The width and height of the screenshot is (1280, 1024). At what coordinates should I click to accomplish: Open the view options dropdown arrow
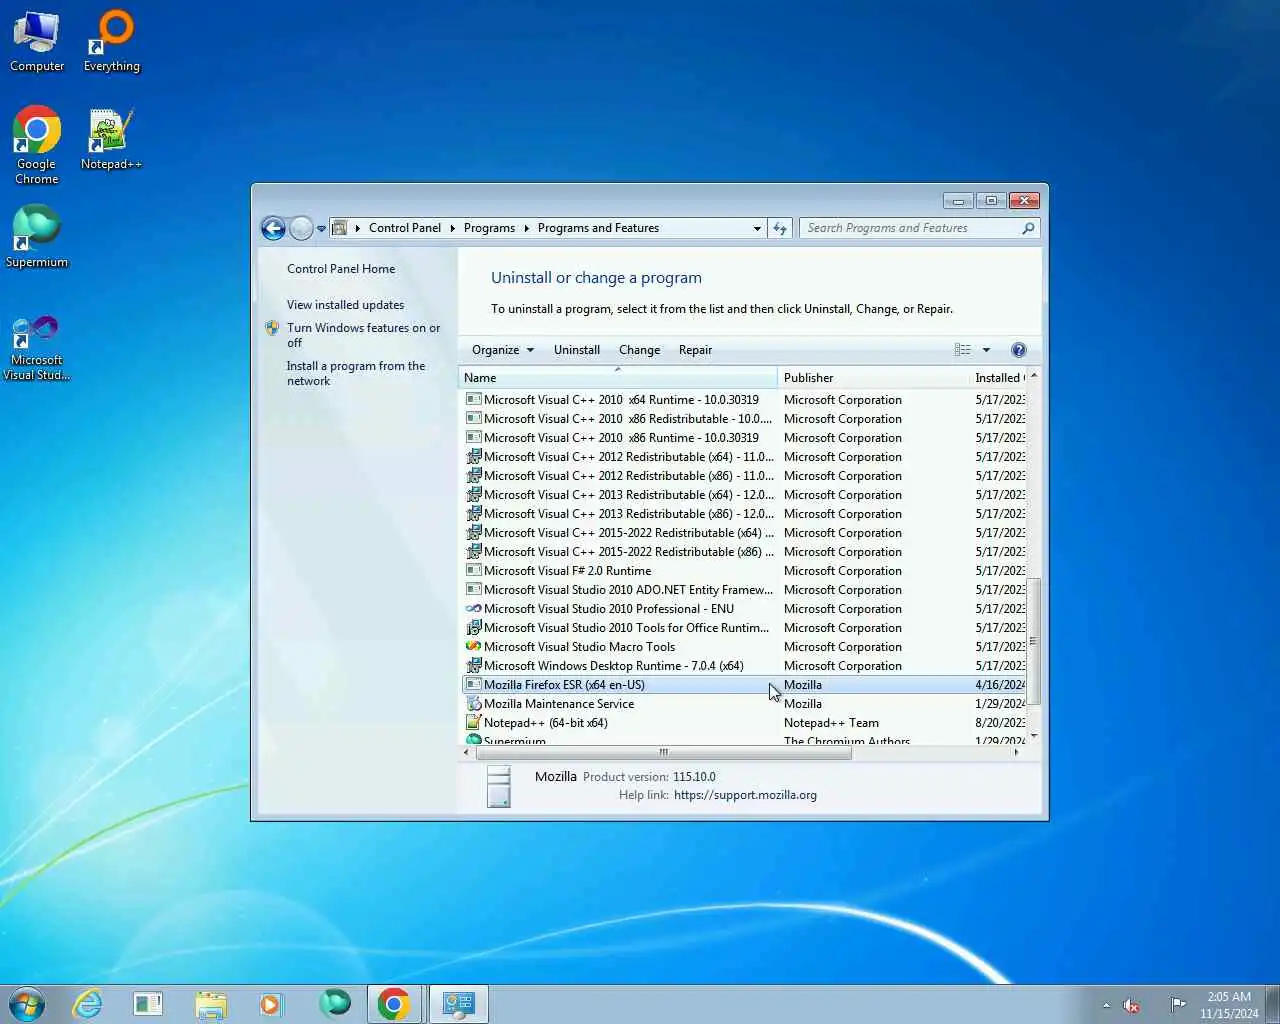[x=986, y=350]
